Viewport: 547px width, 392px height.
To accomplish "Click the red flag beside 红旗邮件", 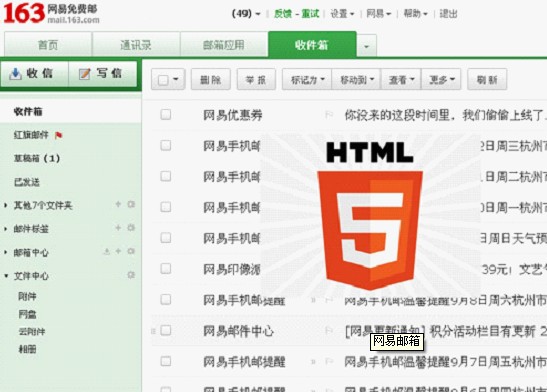I will [58, 135].
